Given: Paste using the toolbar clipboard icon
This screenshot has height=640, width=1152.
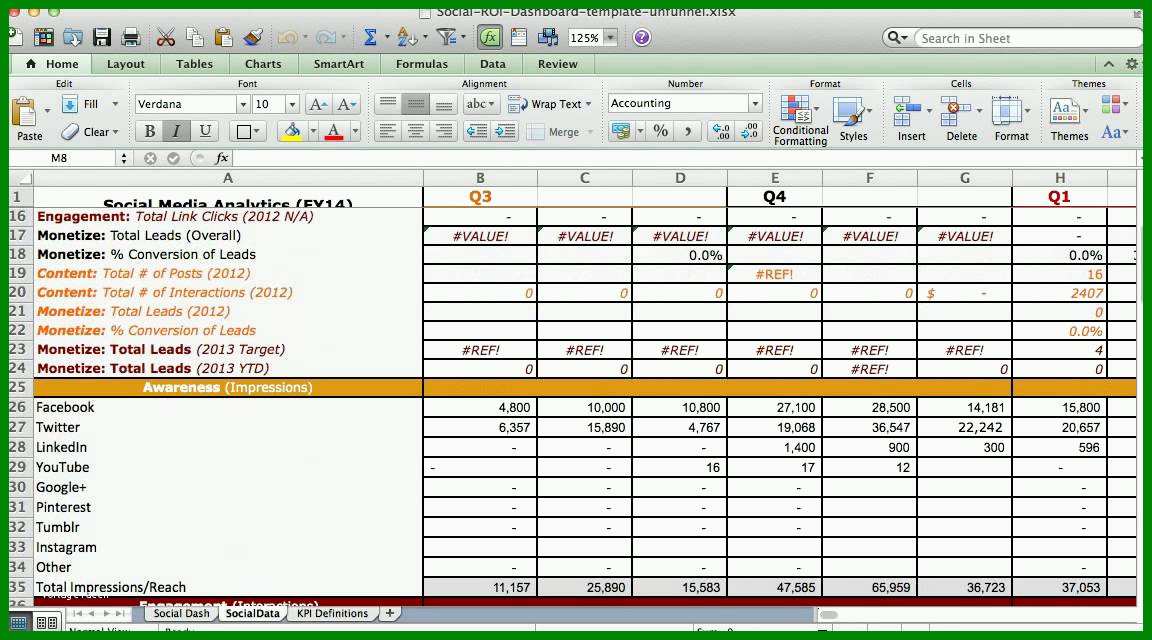Looking at the screenshot, I should pos(223,37).
